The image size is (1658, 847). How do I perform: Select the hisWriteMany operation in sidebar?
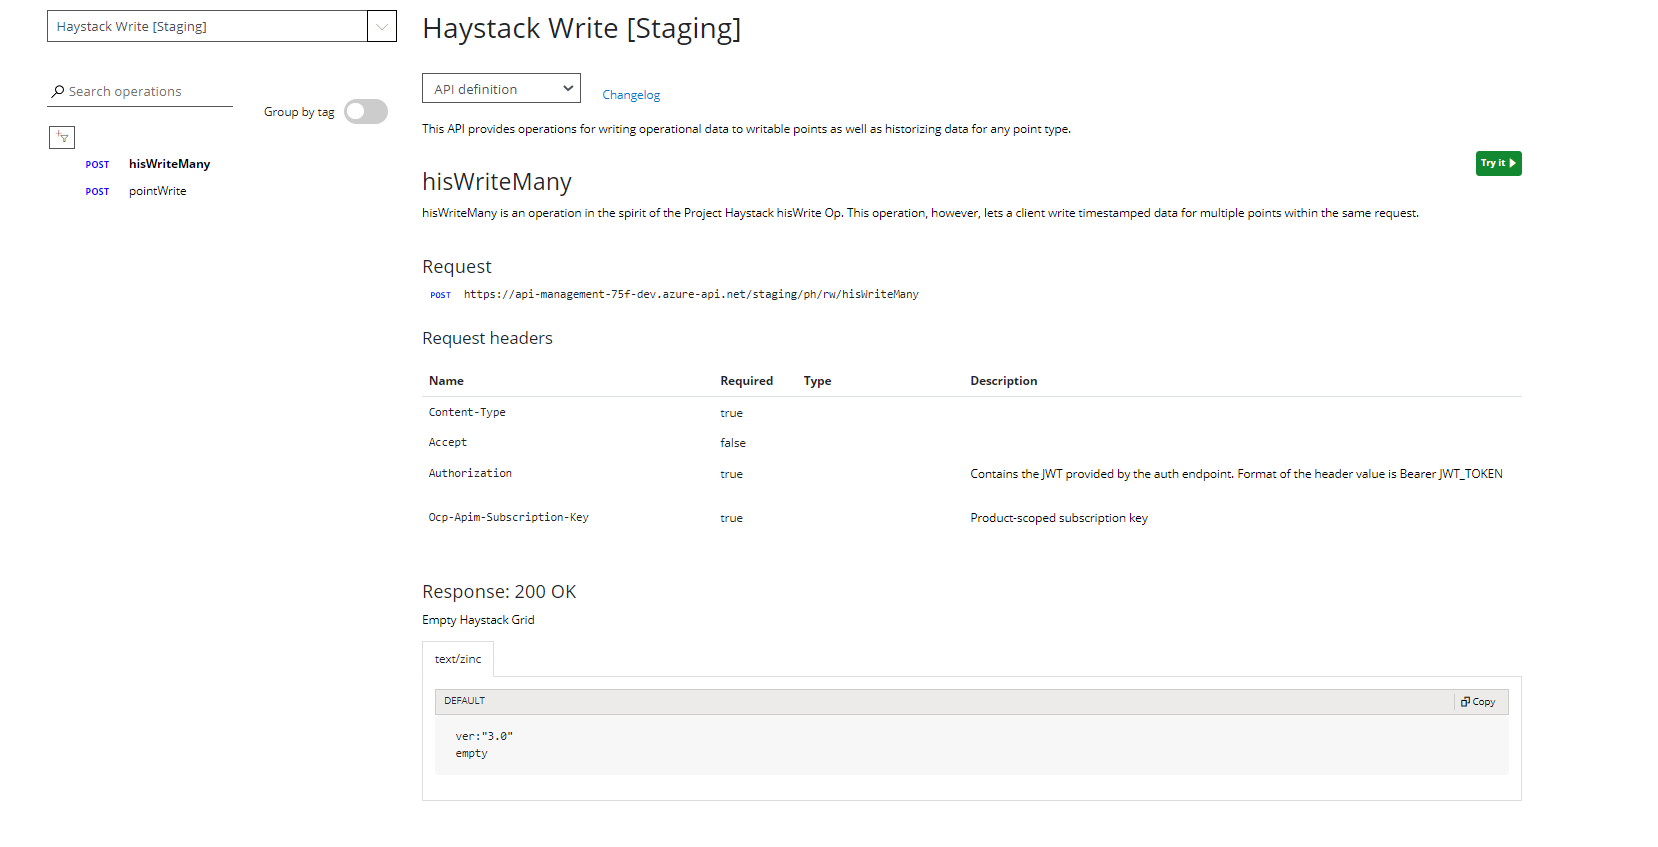pyautogui.click(x=169, y=164)
